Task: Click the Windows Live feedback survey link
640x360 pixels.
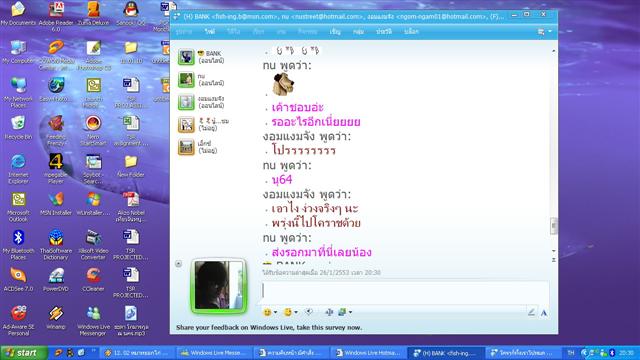Action: pos(269,327)
